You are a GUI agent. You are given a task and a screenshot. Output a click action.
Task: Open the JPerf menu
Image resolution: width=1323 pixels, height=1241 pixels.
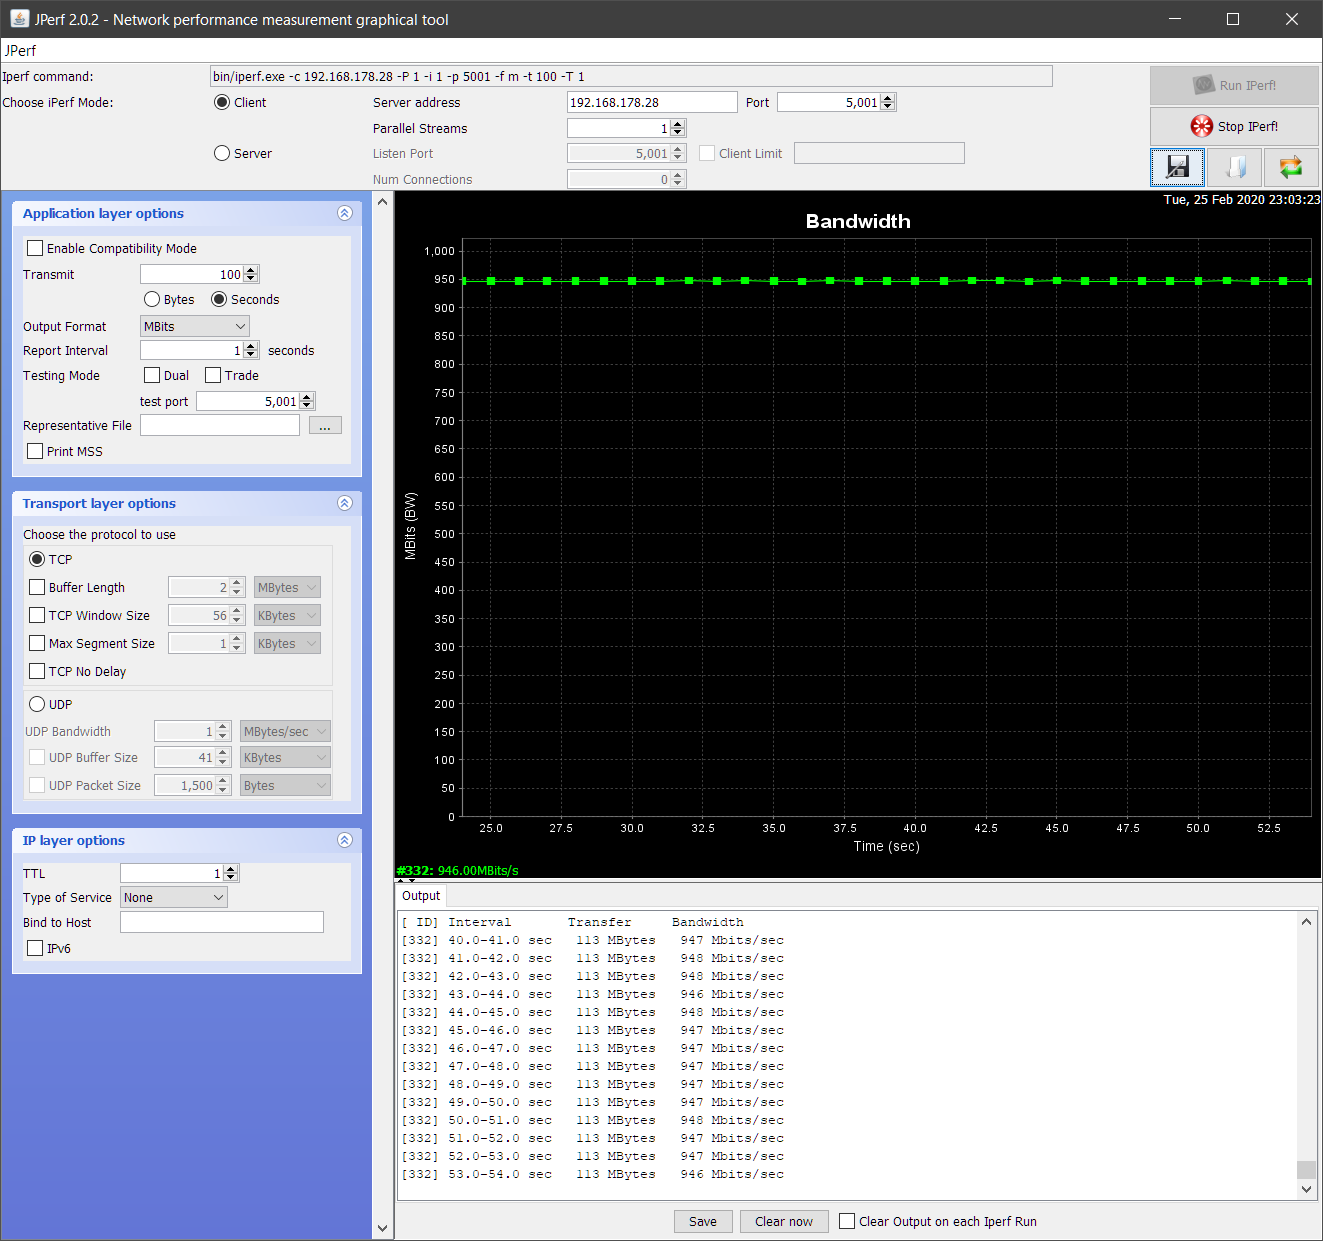20,50
